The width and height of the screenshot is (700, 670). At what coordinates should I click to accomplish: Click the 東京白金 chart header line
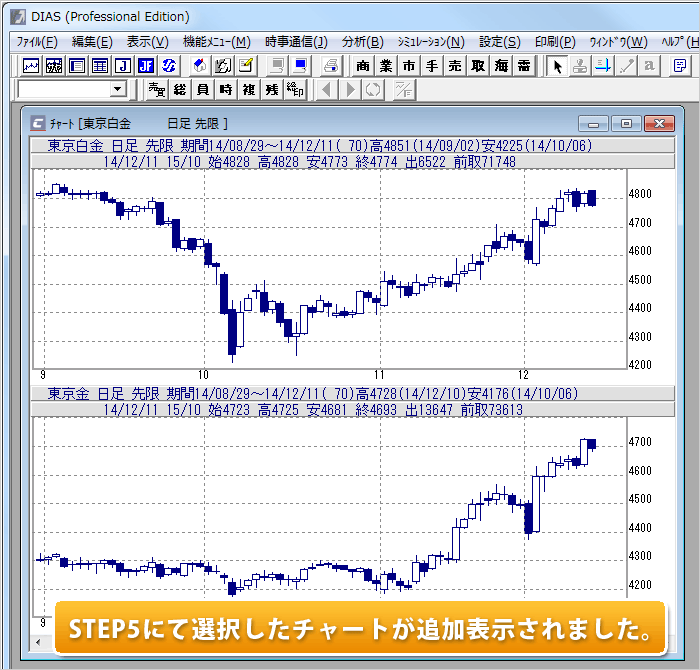[x=320, y=146]
